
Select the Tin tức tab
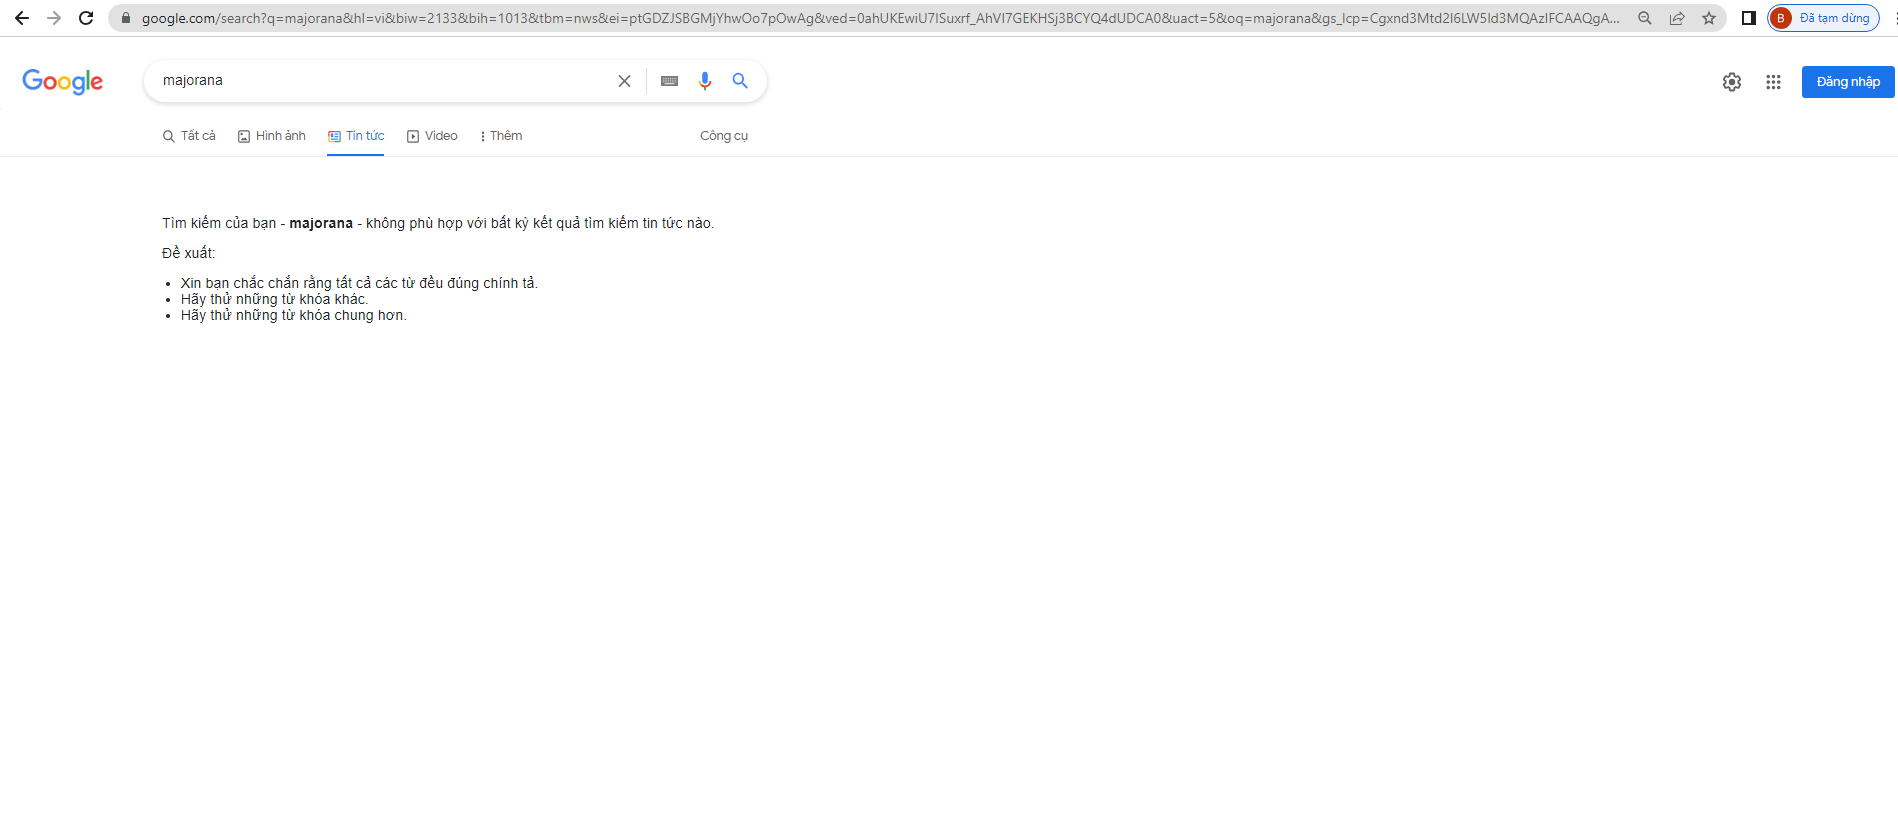pyautogui.click(x=356, y=136)
